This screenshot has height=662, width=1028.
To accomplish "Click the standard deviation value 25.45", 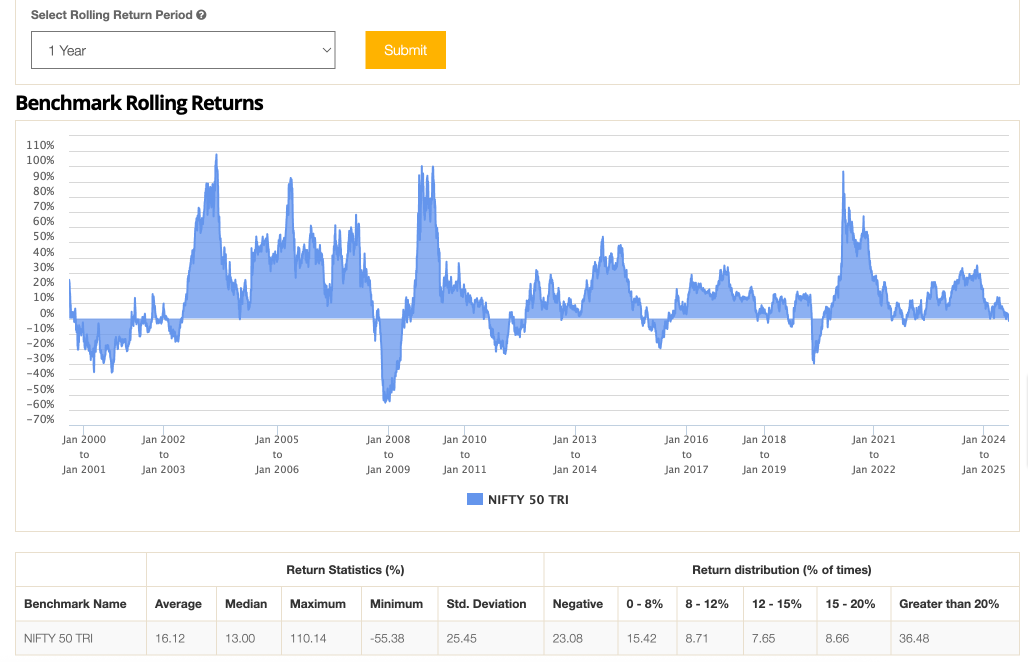I will pos(462,638).
